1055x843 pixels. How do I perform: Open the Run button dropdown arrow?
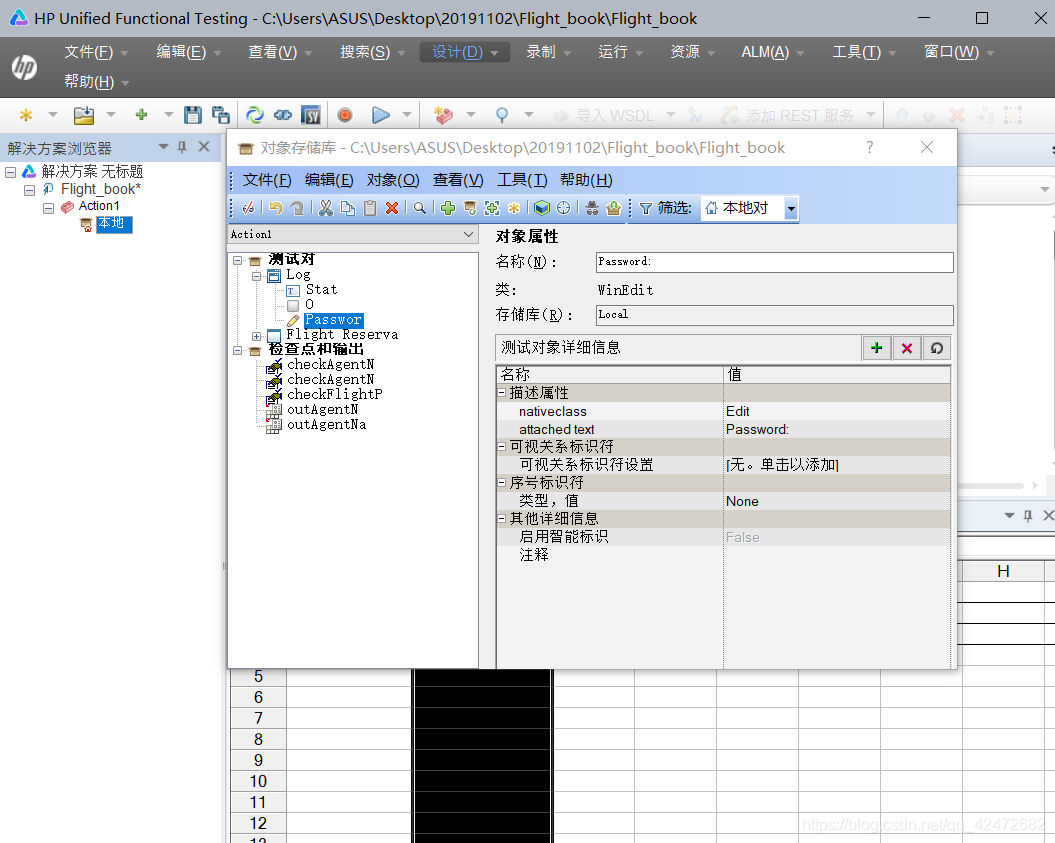406,115
